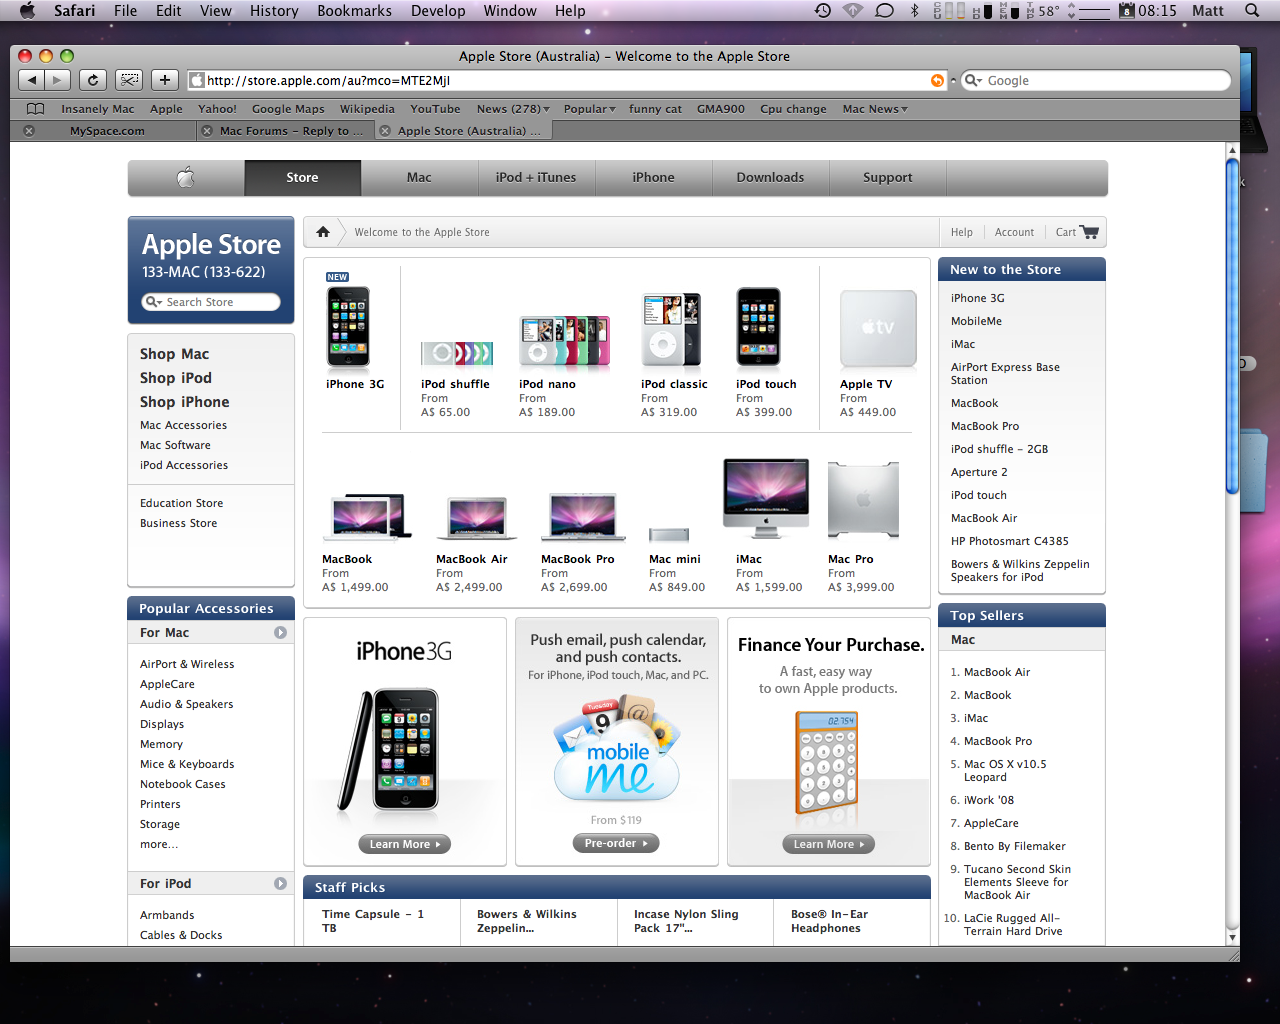Screen dimensions: 1280x1024
Task: Open the Shop iPhone link
Action: pos(185,402)
